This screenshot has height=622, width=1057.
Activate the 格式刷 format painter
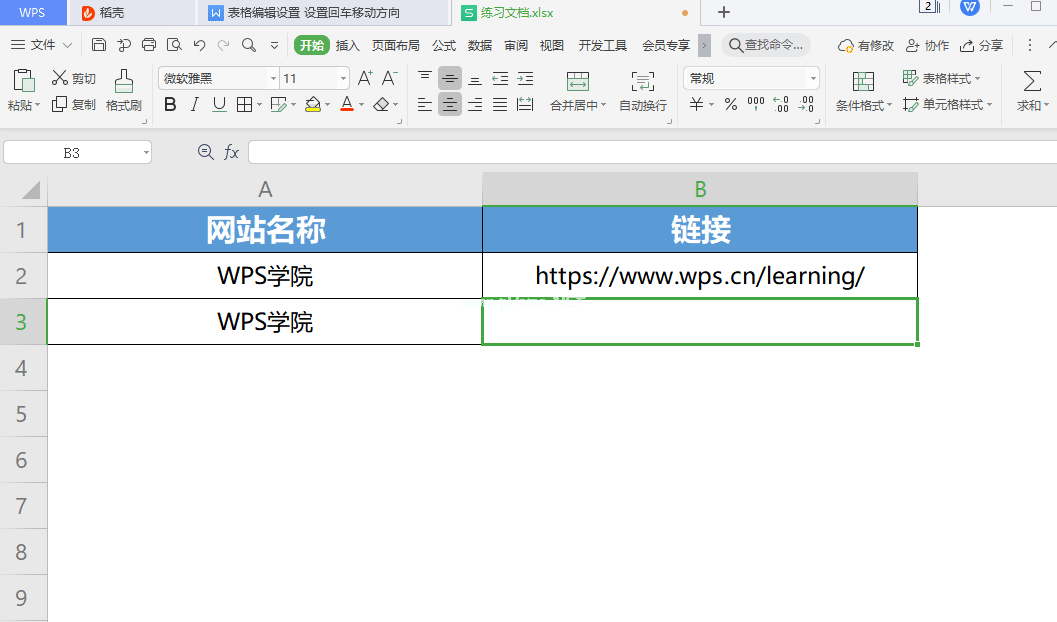[124, 90]
